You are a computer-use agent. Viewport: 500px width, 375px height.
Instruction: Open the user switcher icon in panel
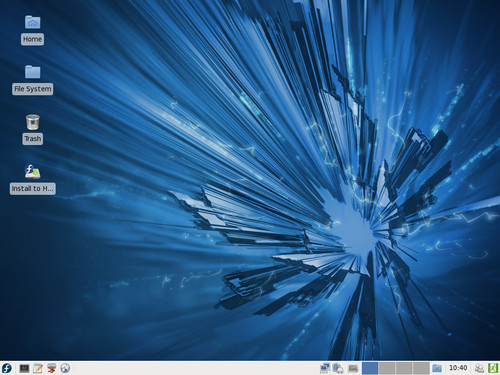[480, 368]
